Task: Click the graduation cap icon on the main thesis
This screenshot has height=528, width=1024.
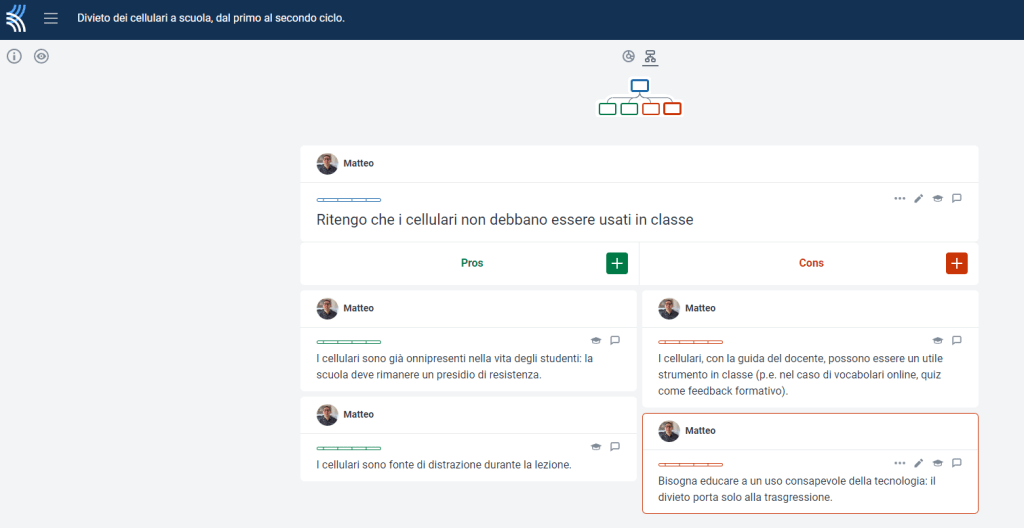Action: (938, 198)
